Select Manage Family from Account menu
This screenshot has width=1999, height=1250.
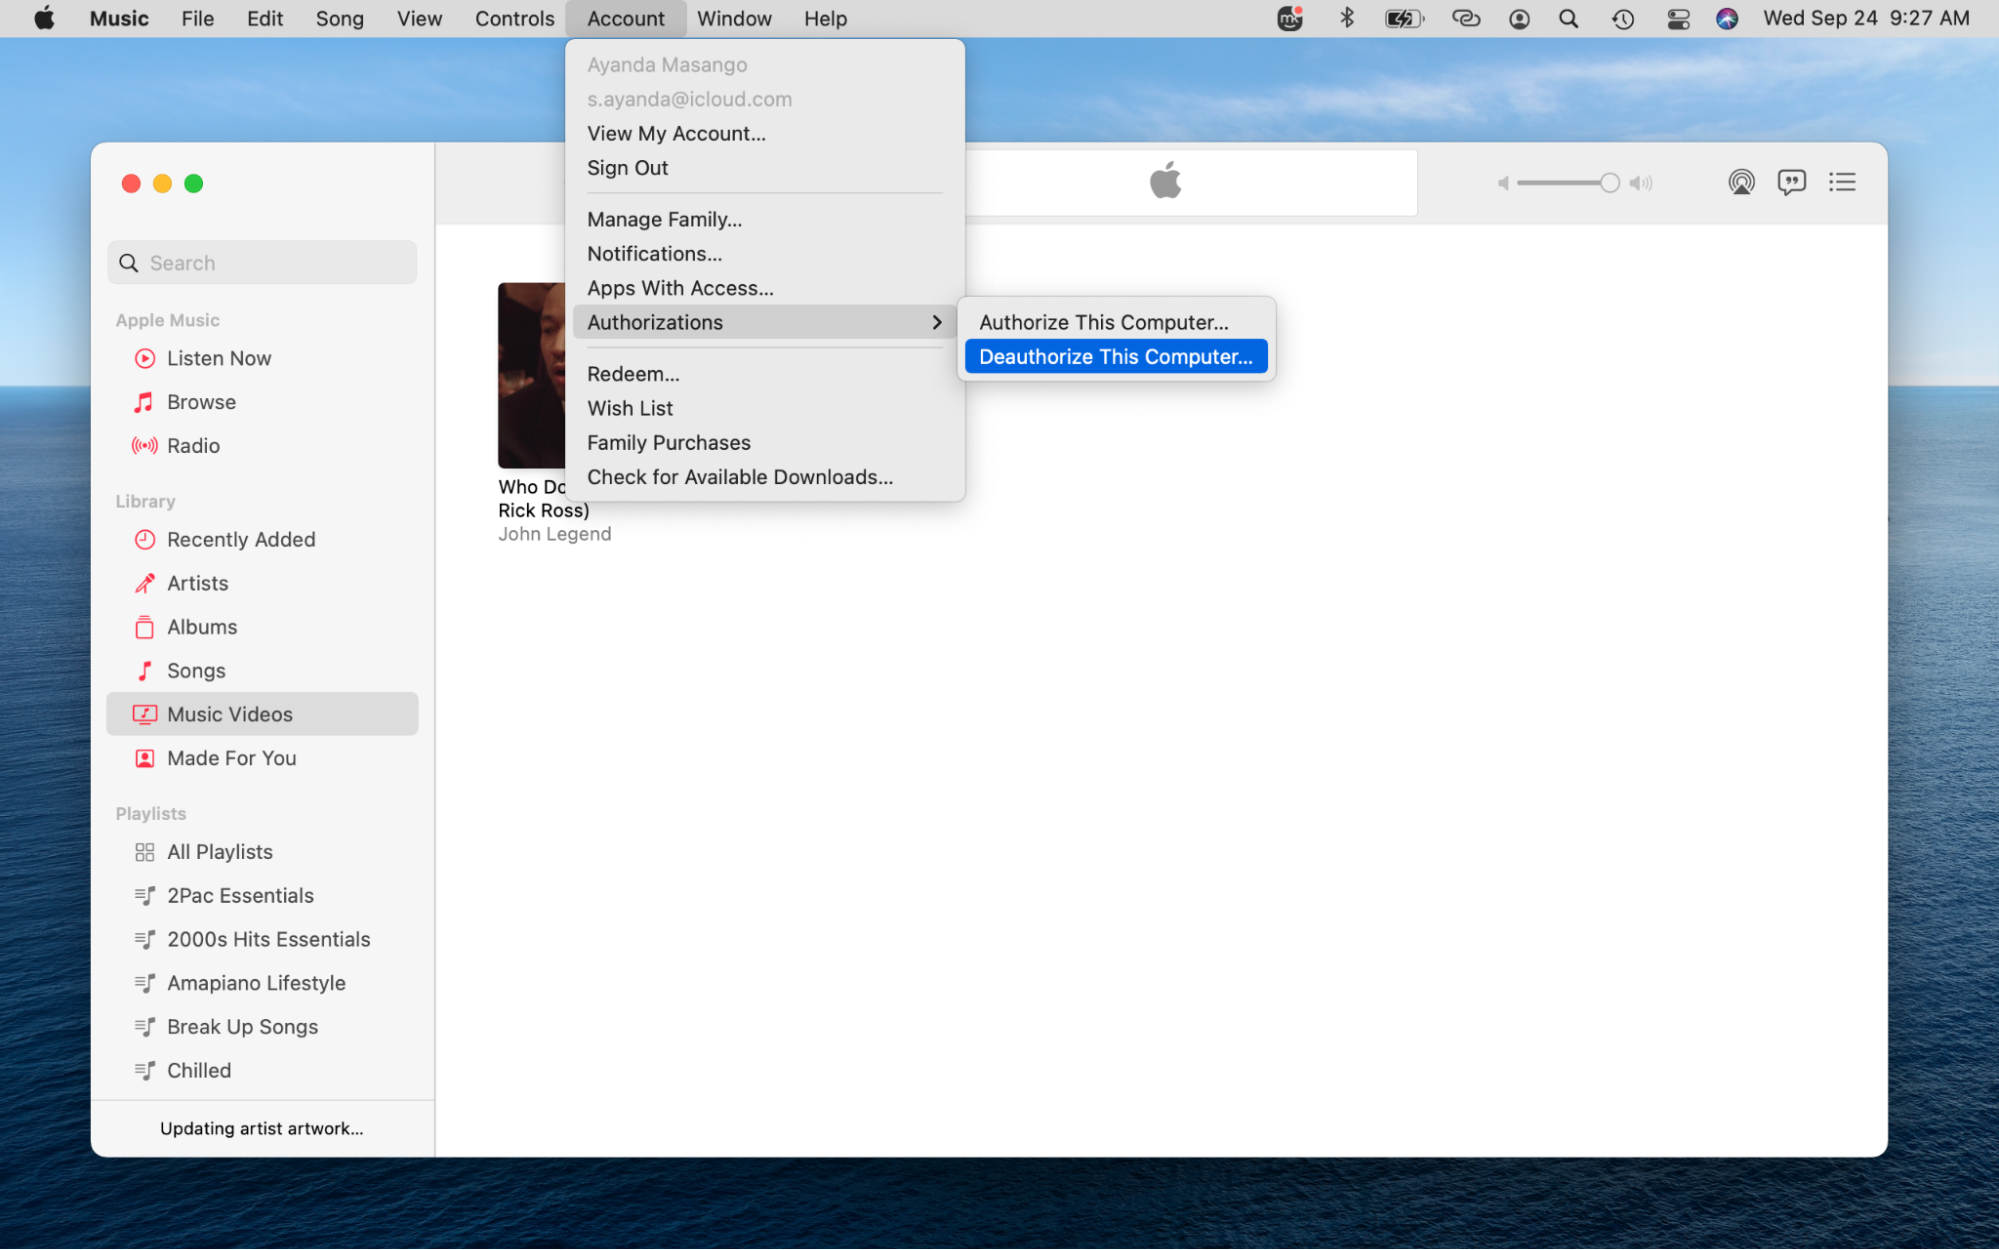pyautogui.click(x=664, y=218)
